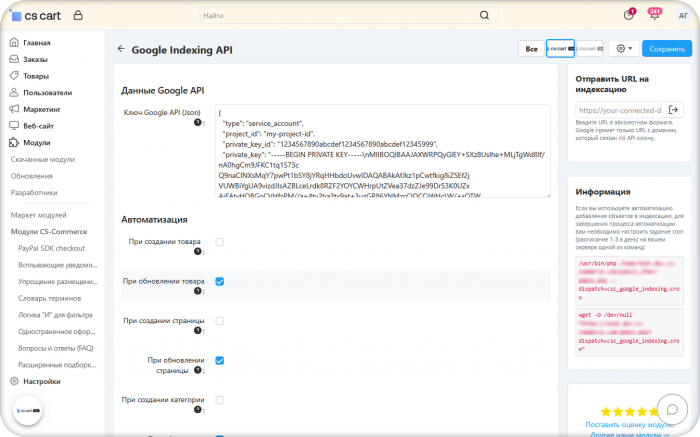
Task: Open the clock icon with badge 1
Action: coord(629,15)
